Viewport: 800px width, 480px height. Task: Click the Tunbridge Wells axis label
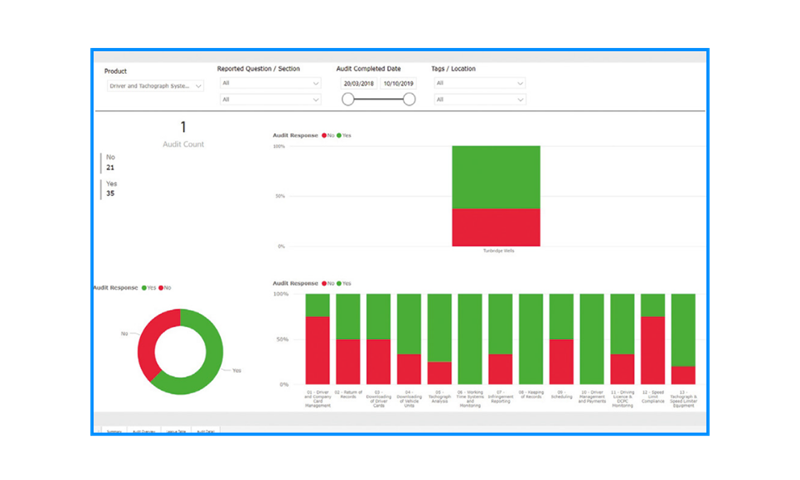498,251
